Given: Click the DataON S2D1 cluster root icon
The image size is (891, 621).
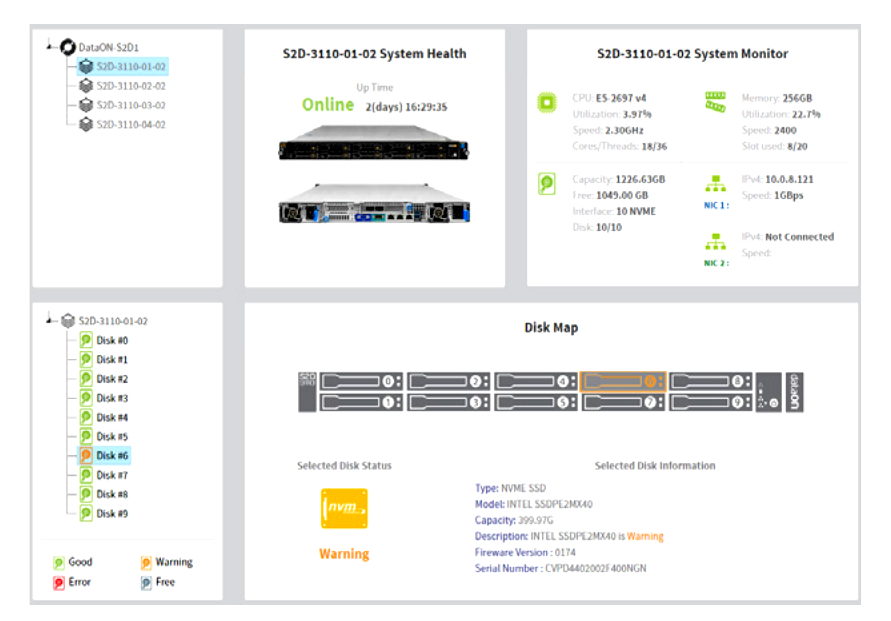Looking at the screenshot, I should pyautogui.click(x=68, y=47).
